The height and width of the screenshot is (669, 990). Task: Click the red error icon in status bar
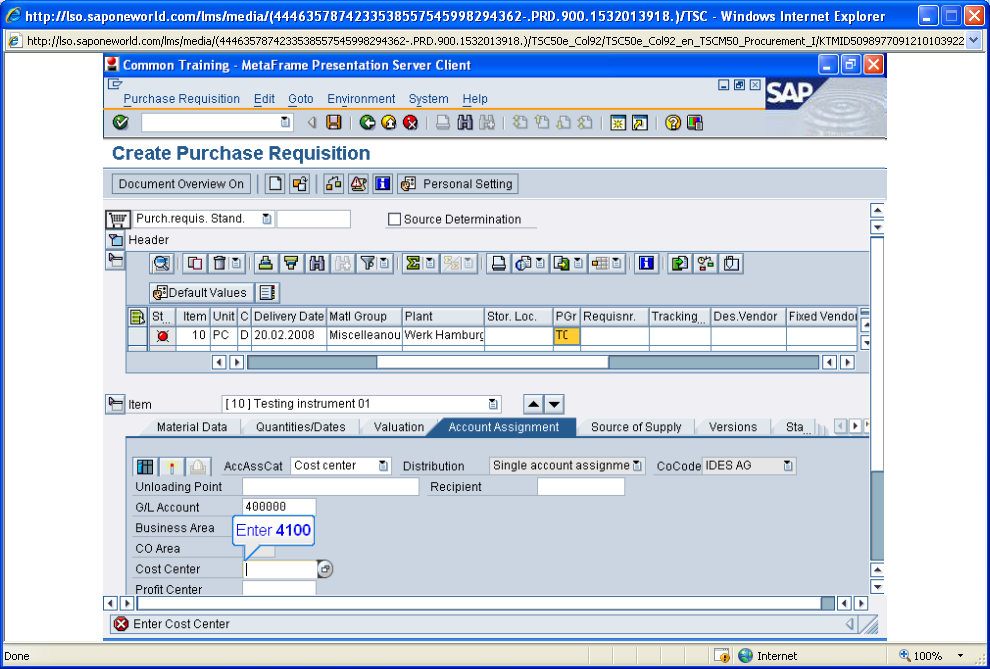tap(121, 624)
